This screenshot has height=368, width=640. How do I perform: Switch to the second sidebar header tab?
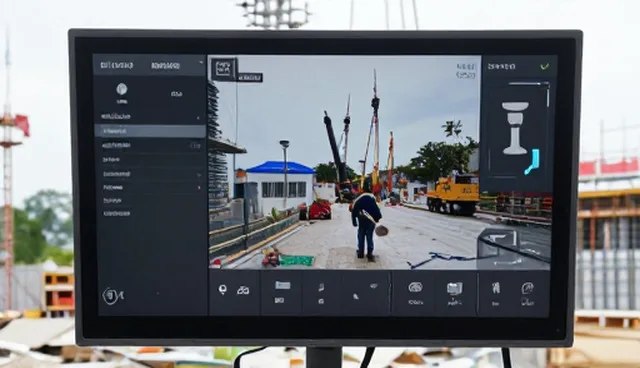[165, 66]
